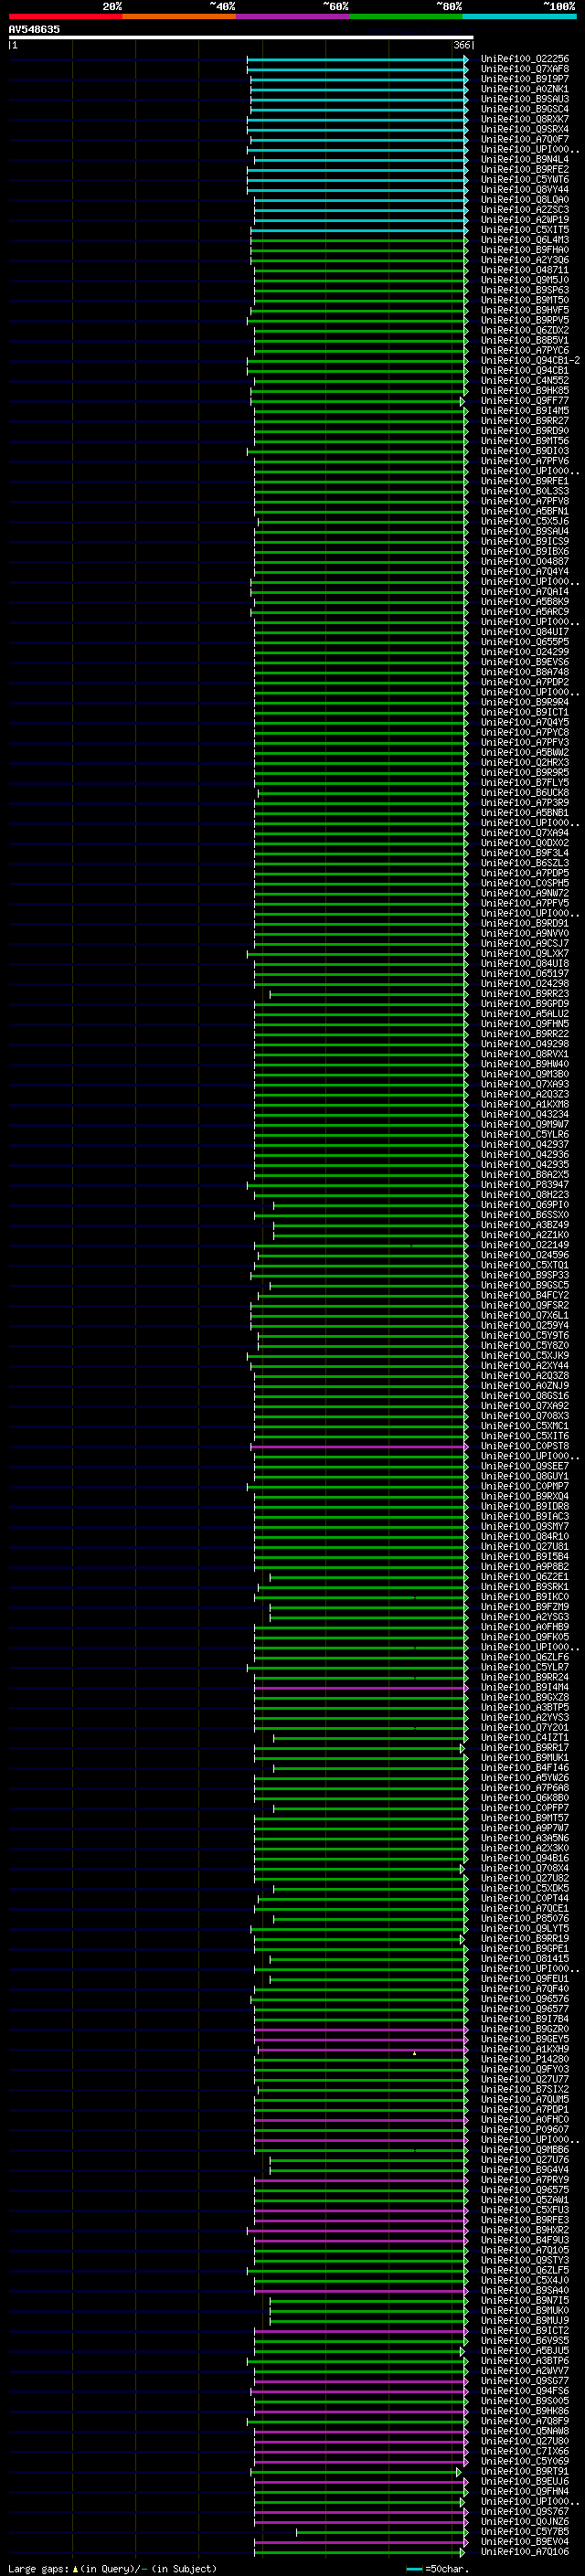Select the UniRef100_B9SAU3 label

pos(524,99)
